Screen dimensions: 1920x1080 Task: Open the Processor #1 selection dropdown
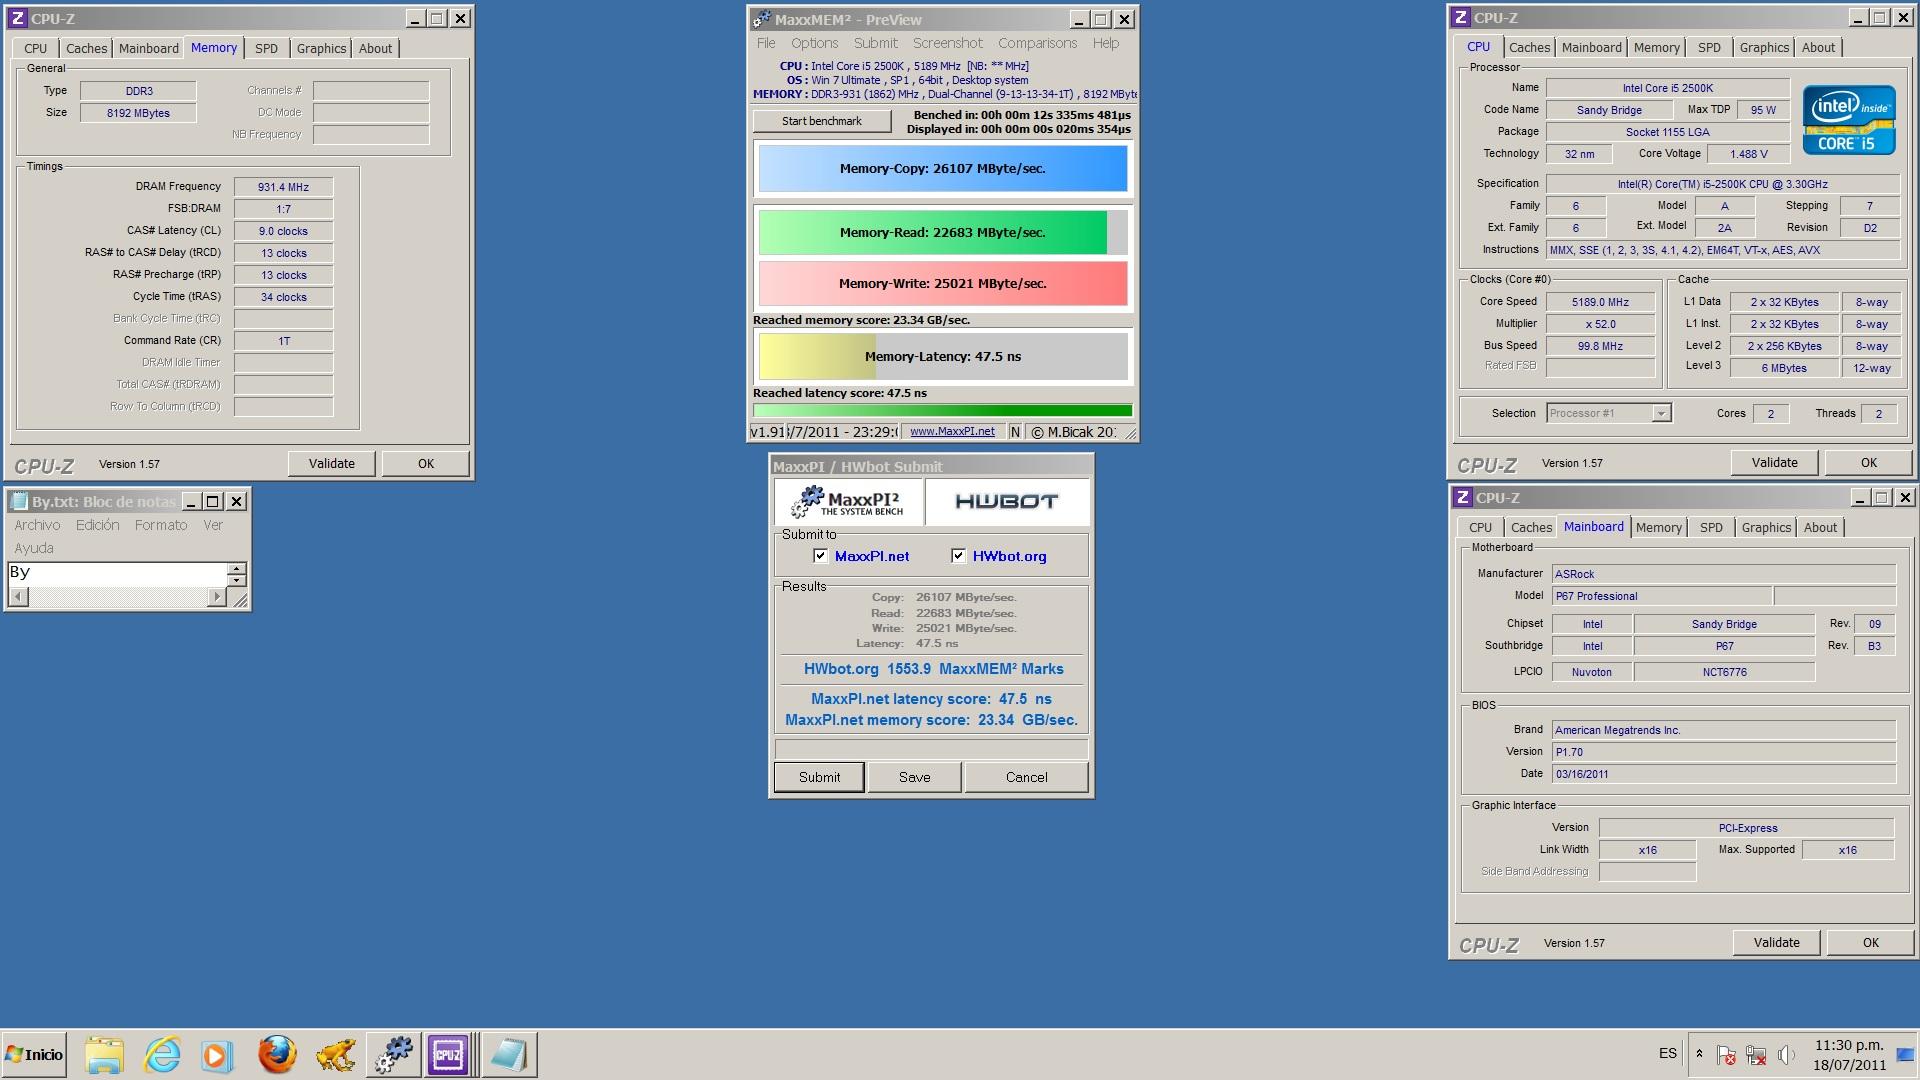tap(1661, 413)
